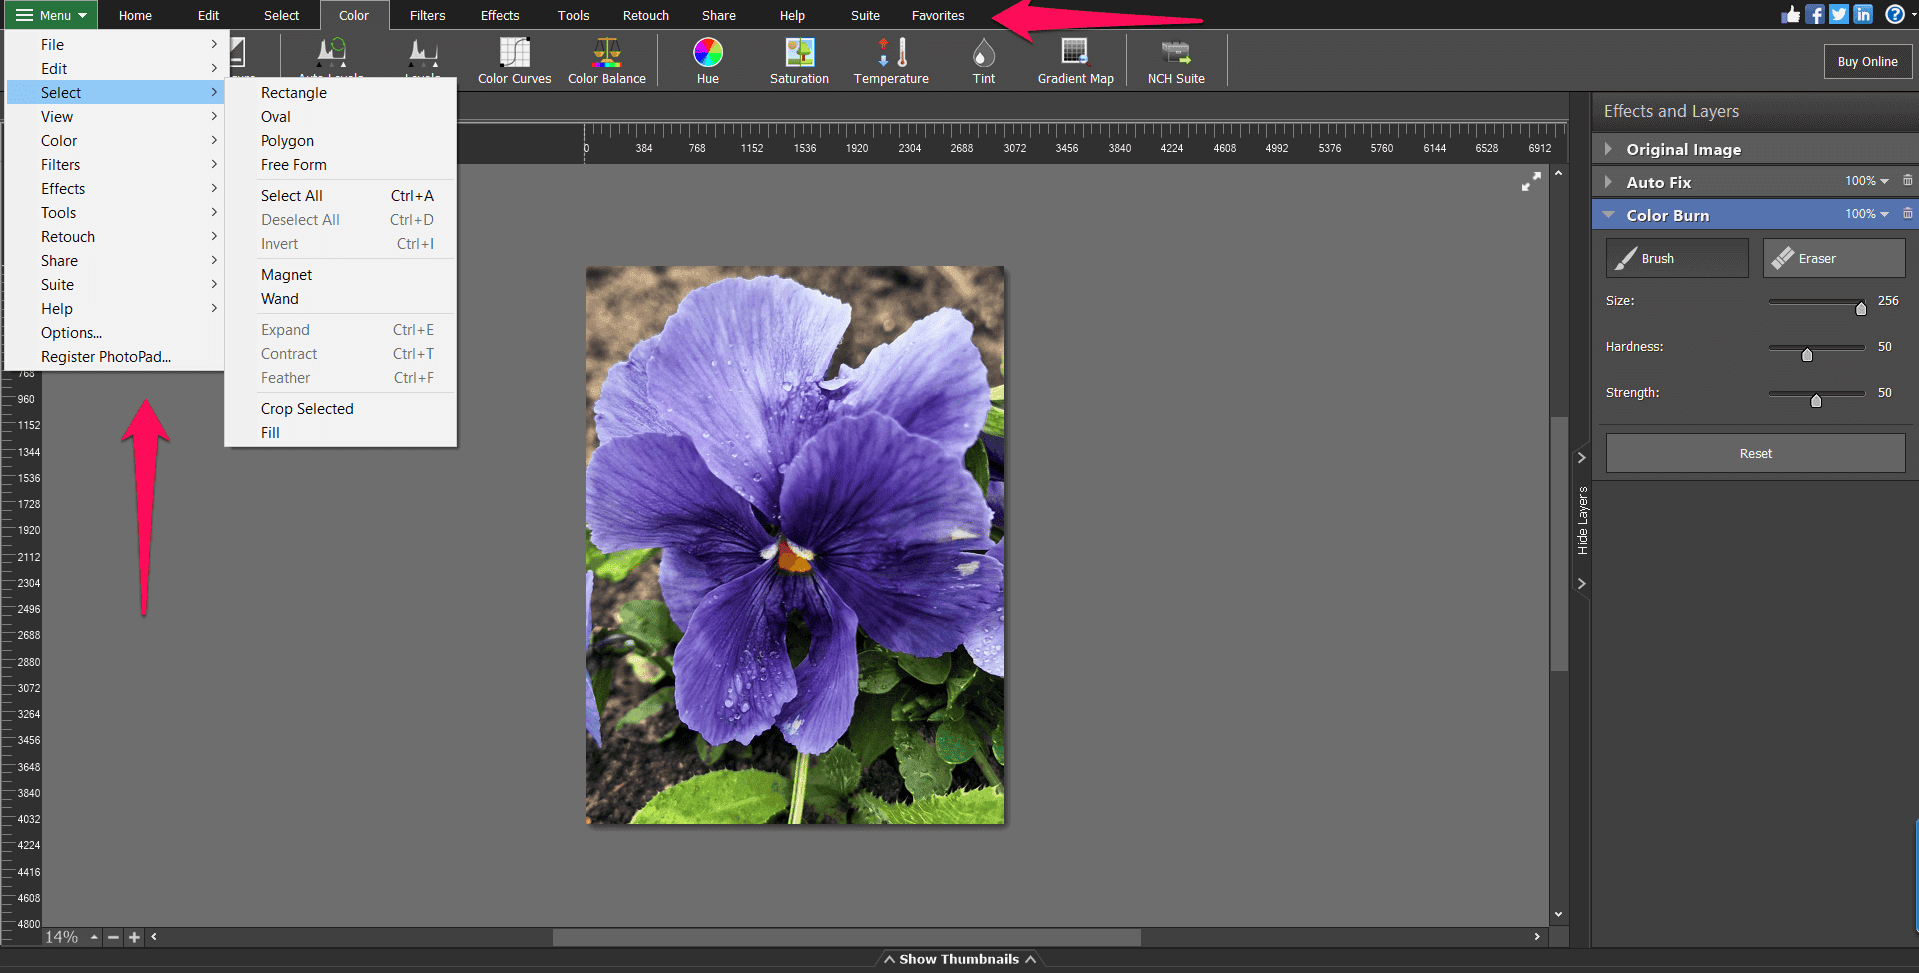Collapse the Color Burn layer section
This screenshot has width=1919, height=973.
[1609, 214]
